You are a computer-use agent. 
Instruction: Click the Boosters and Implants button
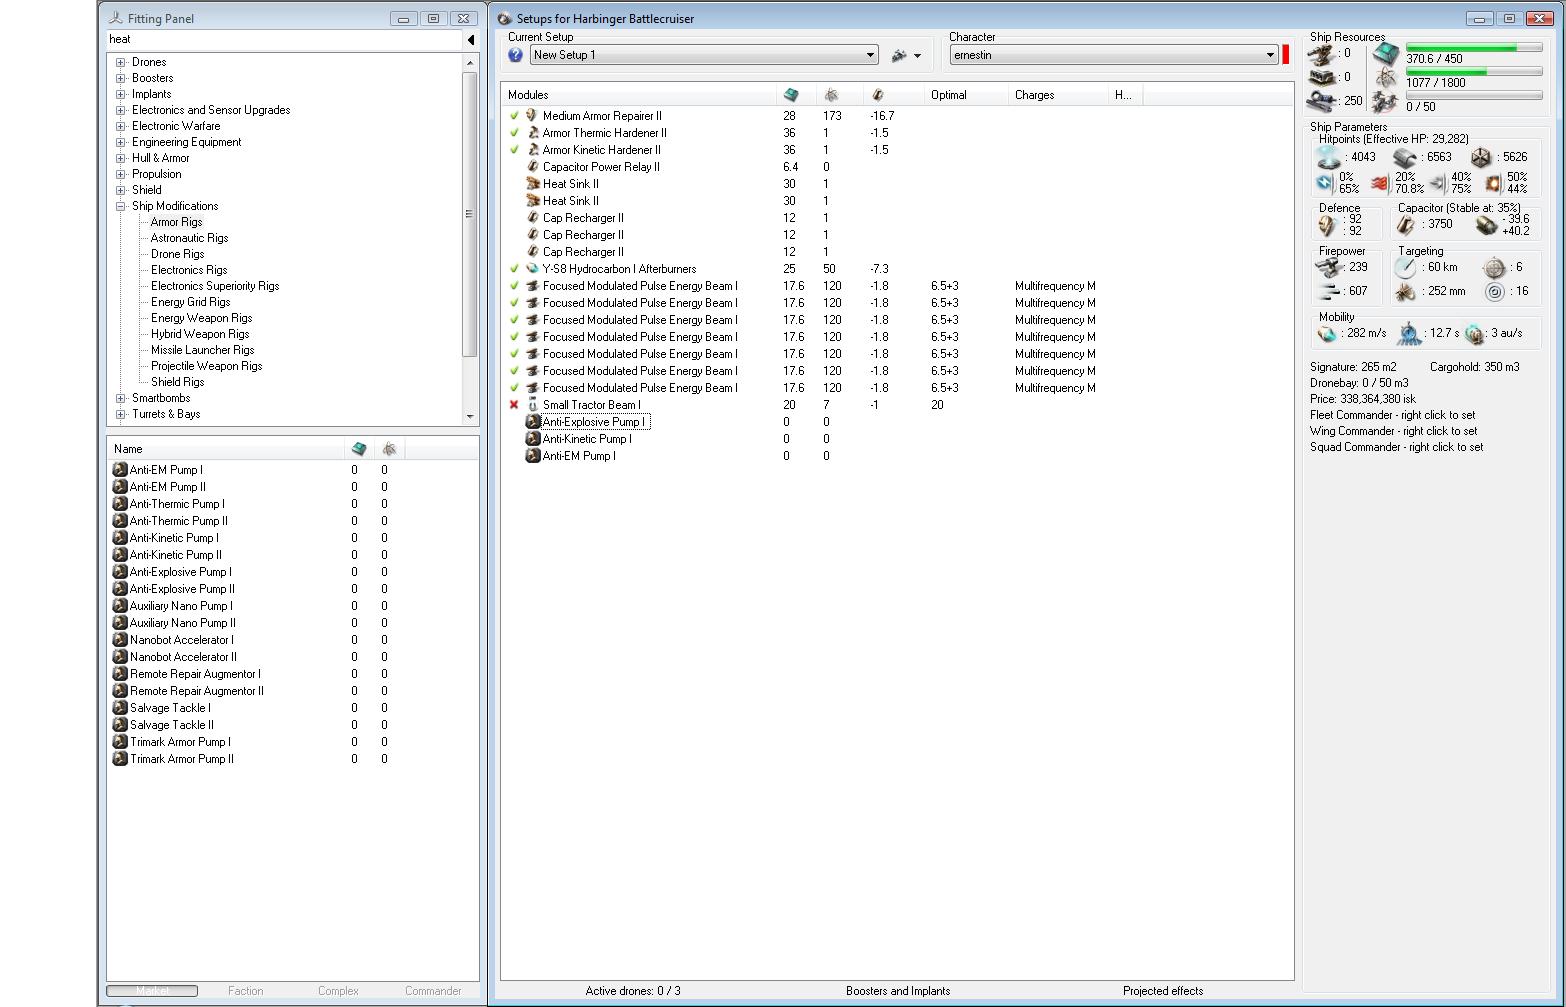[898, 991]
